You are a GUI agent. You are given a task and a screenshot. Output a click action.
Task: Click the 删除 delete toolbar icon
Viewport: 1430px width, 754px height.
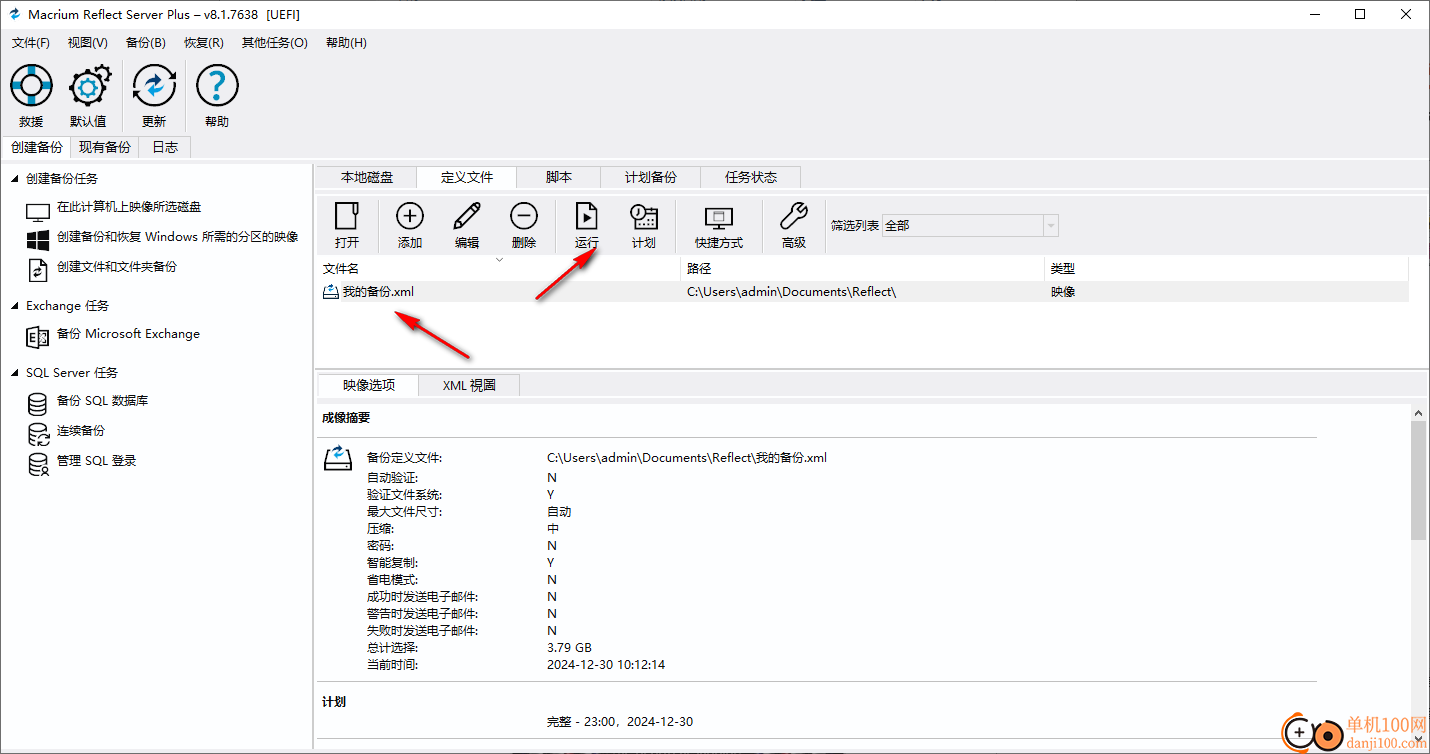click(524, 216)
